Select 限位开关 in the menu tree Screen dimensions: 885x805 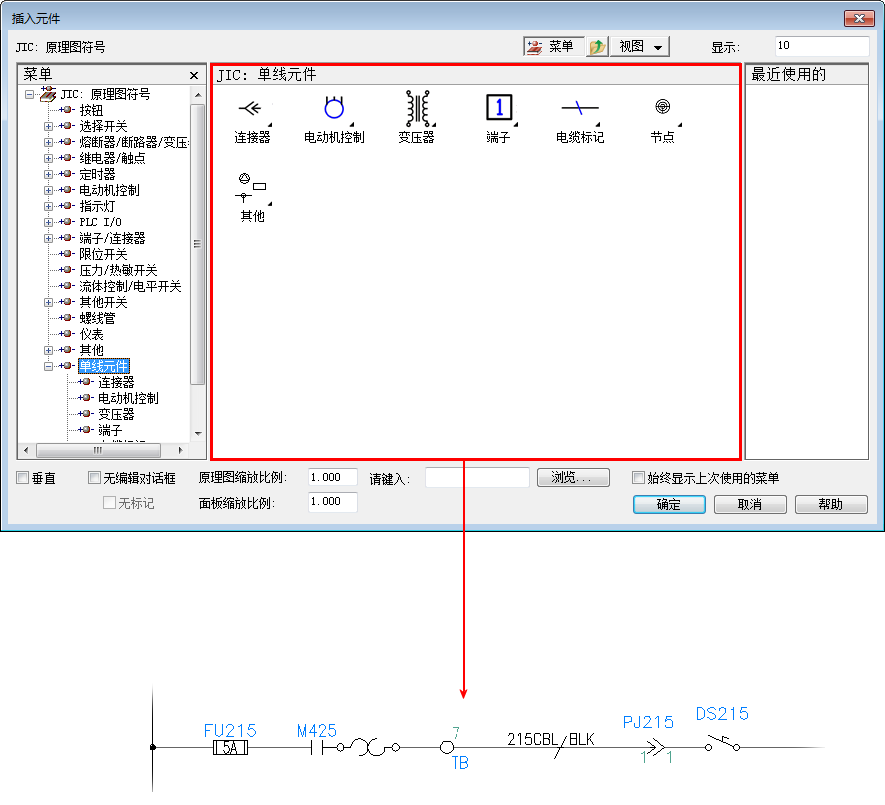pyautogui.click(x=103, y=255)
